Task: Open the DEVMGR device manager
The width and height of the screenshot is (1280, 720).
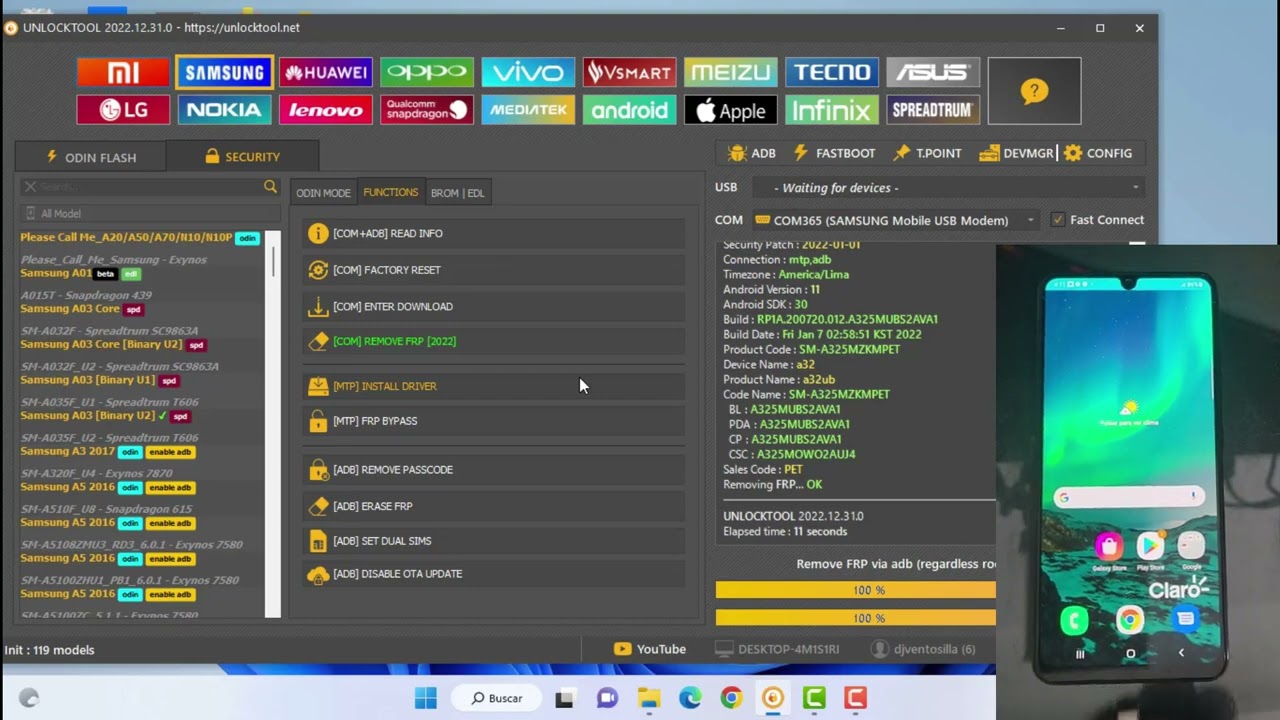Action: 1017,153
